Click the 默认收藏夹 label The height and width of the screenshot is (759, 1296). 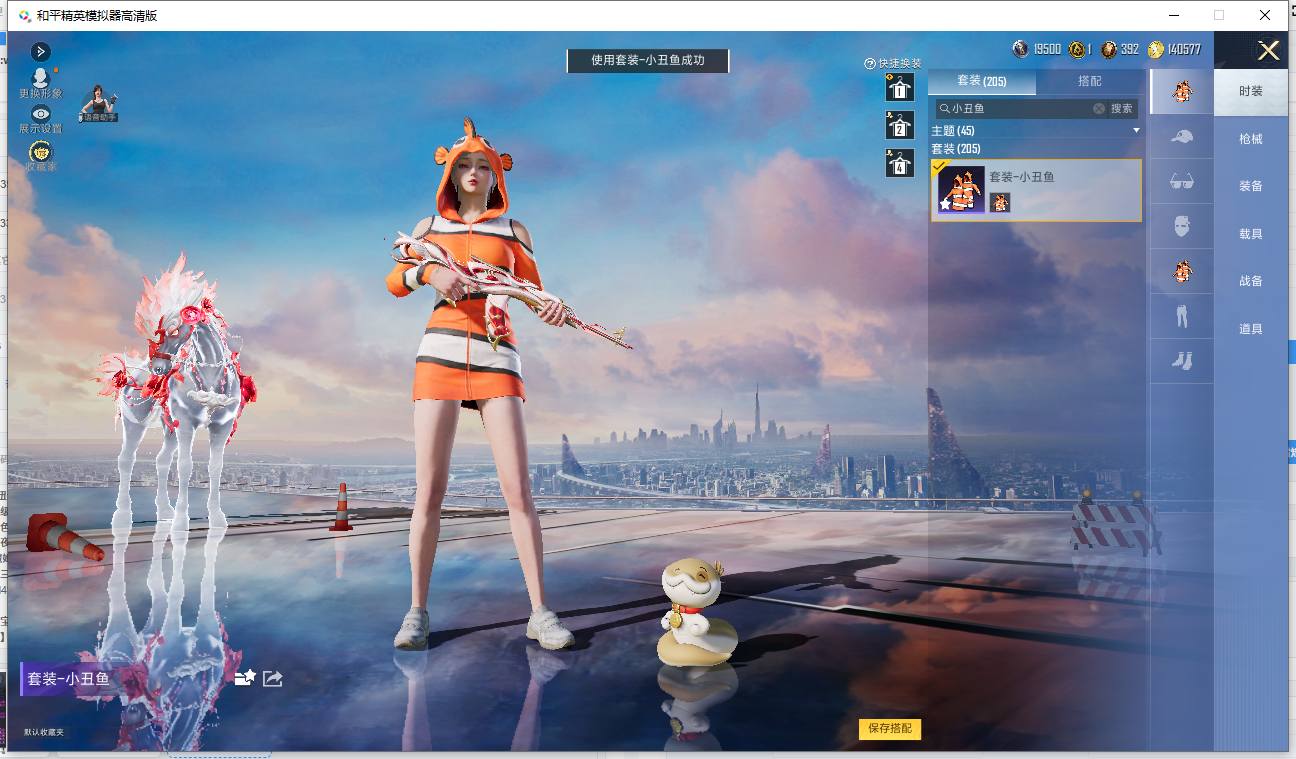[x=44, y=733]
